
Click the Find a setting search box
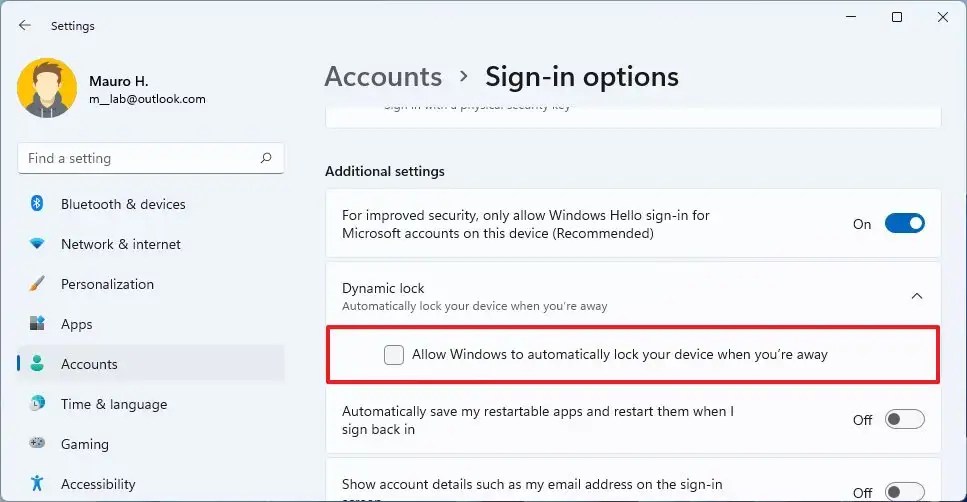pos(151,158)
